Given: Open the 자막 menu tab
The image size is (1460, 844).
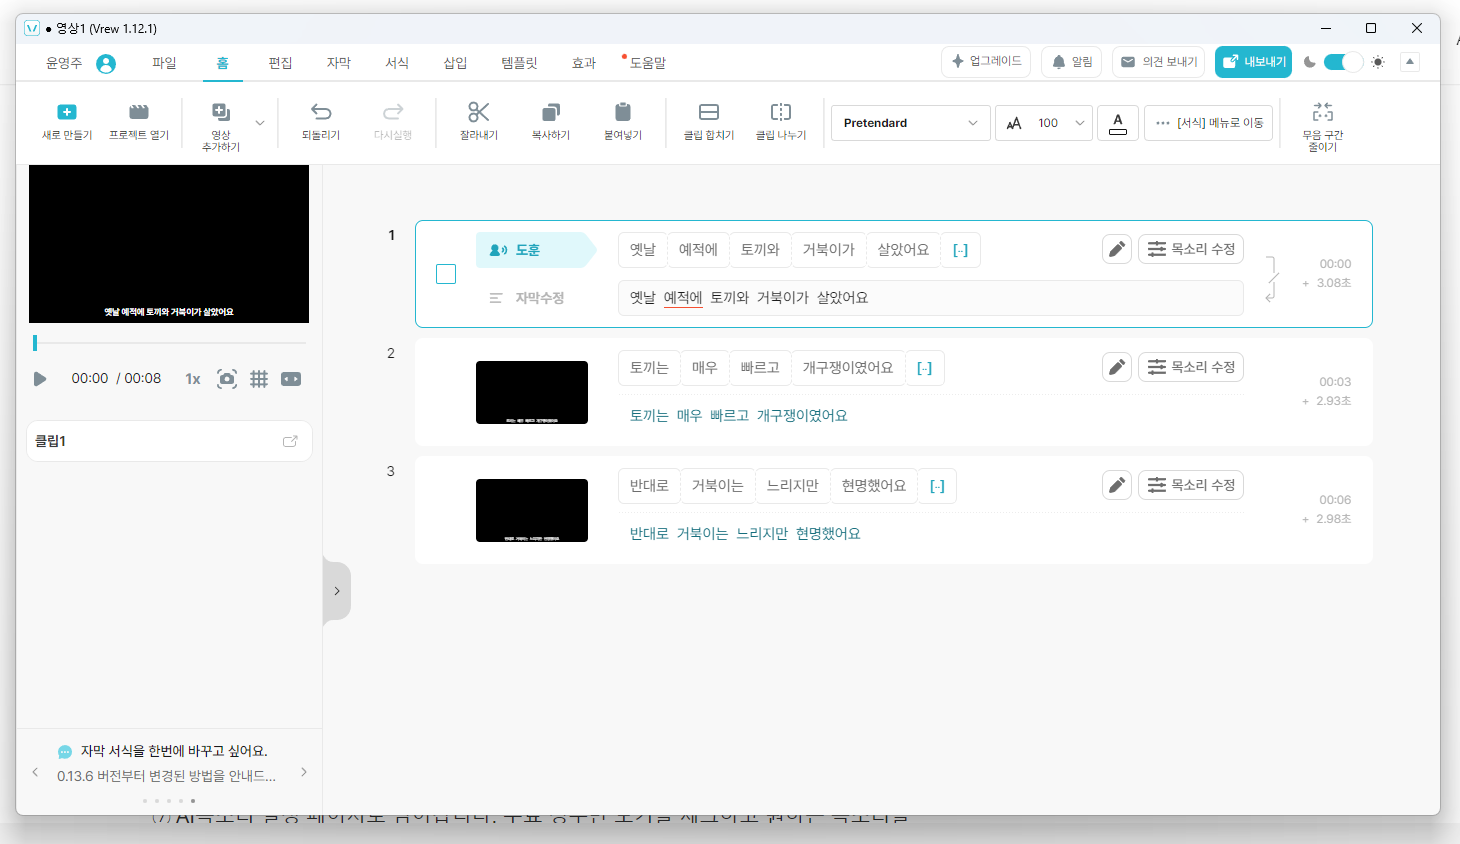Looking at the screenshot, I should point(339,63).
